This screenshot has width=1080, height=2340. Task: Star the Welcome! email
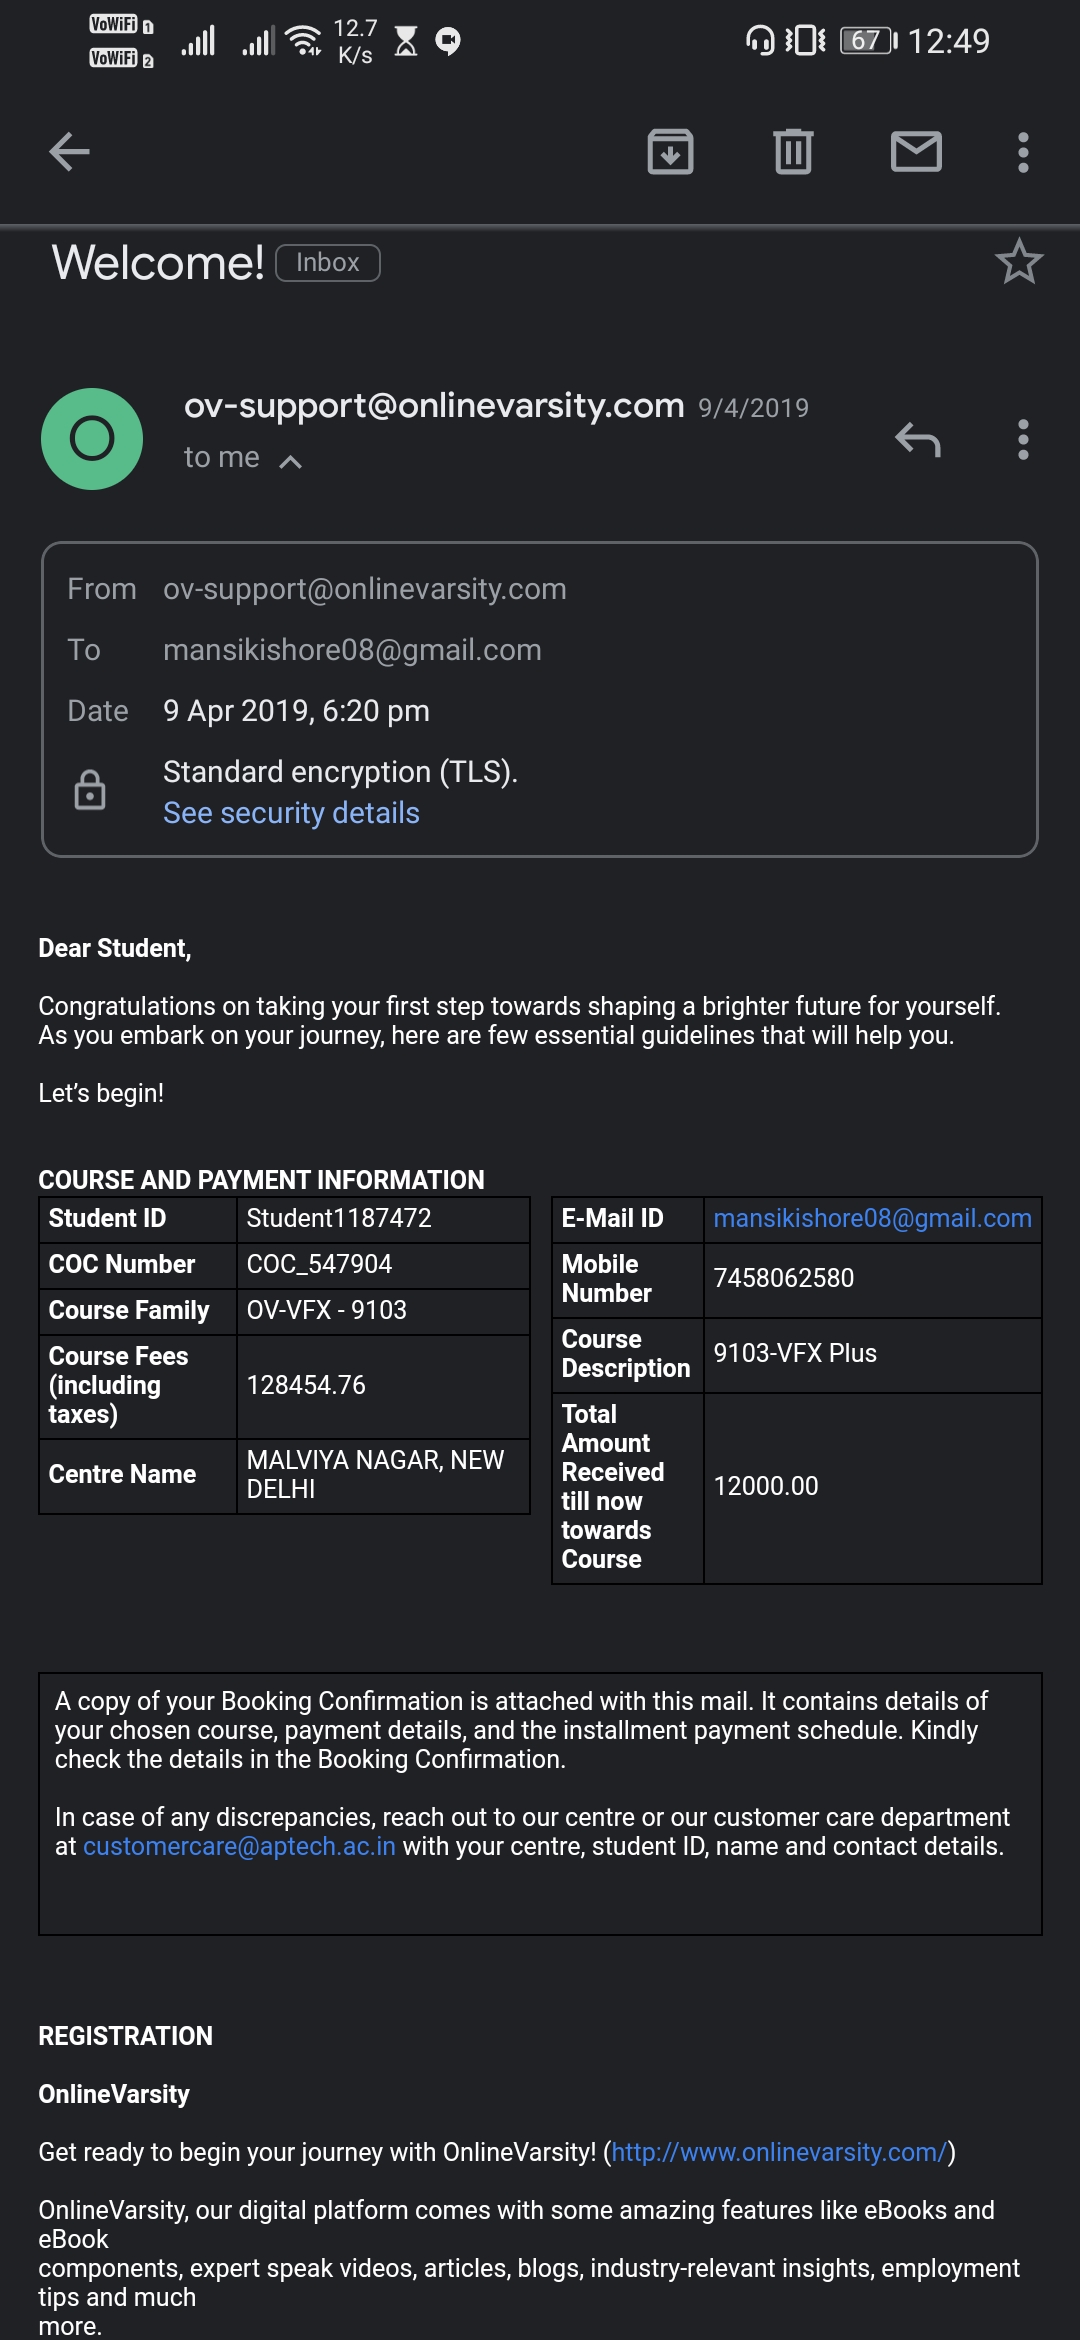1019,262
